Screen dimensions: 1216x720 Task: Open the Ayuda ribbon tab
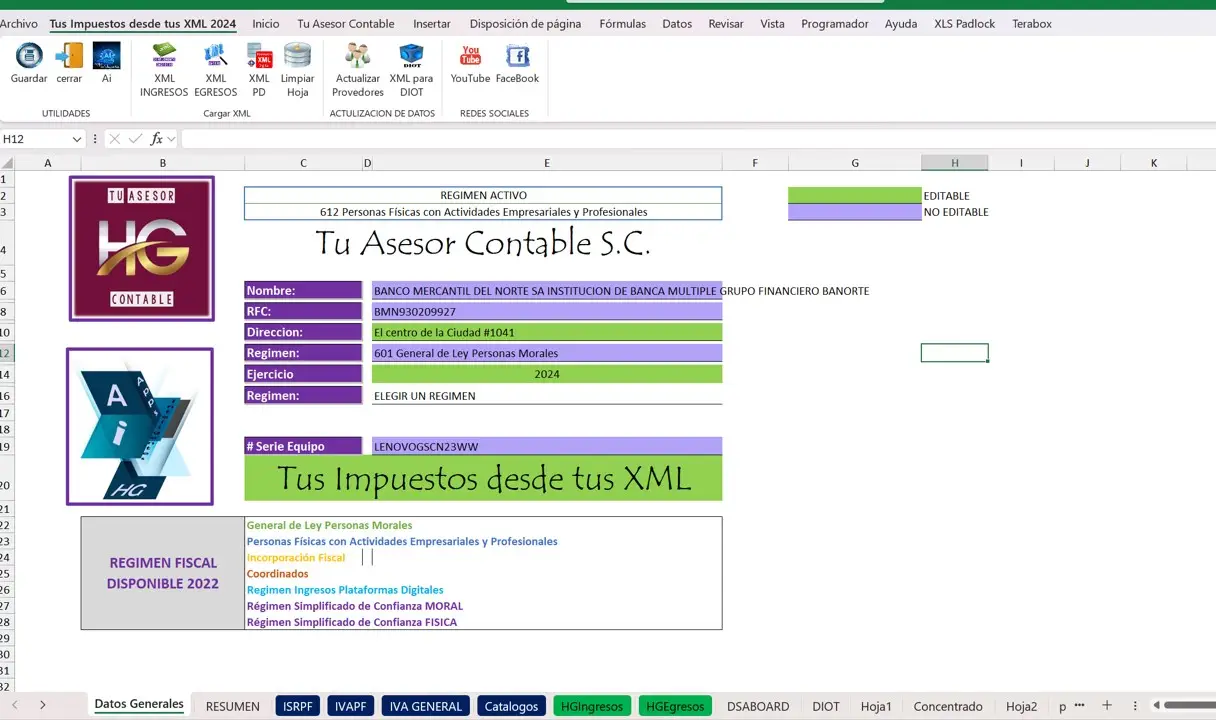(901, 23)
